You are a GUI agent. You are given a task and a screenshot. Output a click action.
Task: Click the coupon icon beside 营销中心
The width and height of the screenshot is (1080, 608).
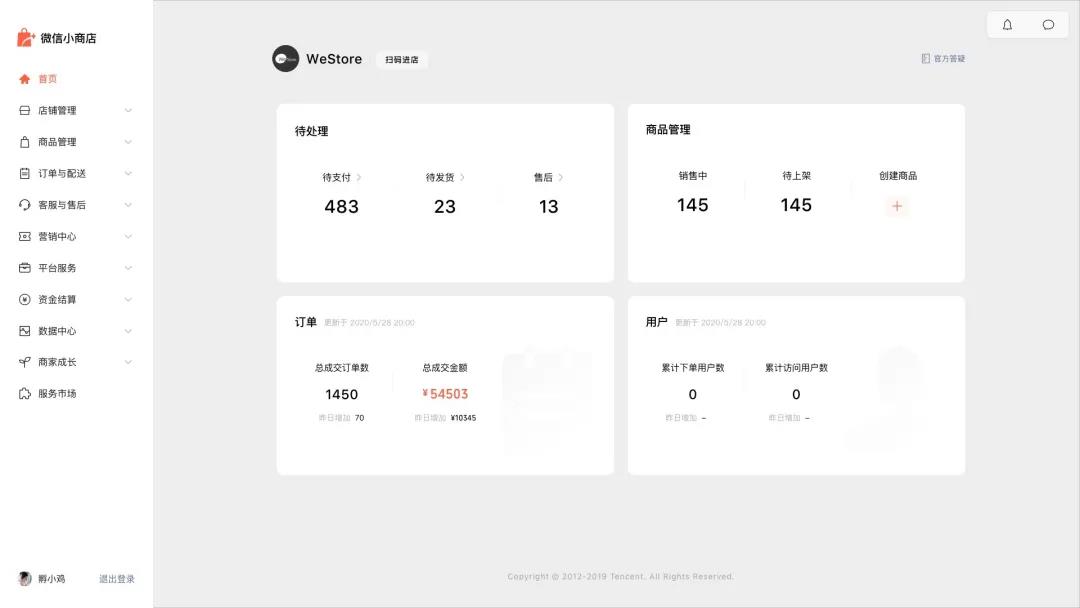click(25, 236)
